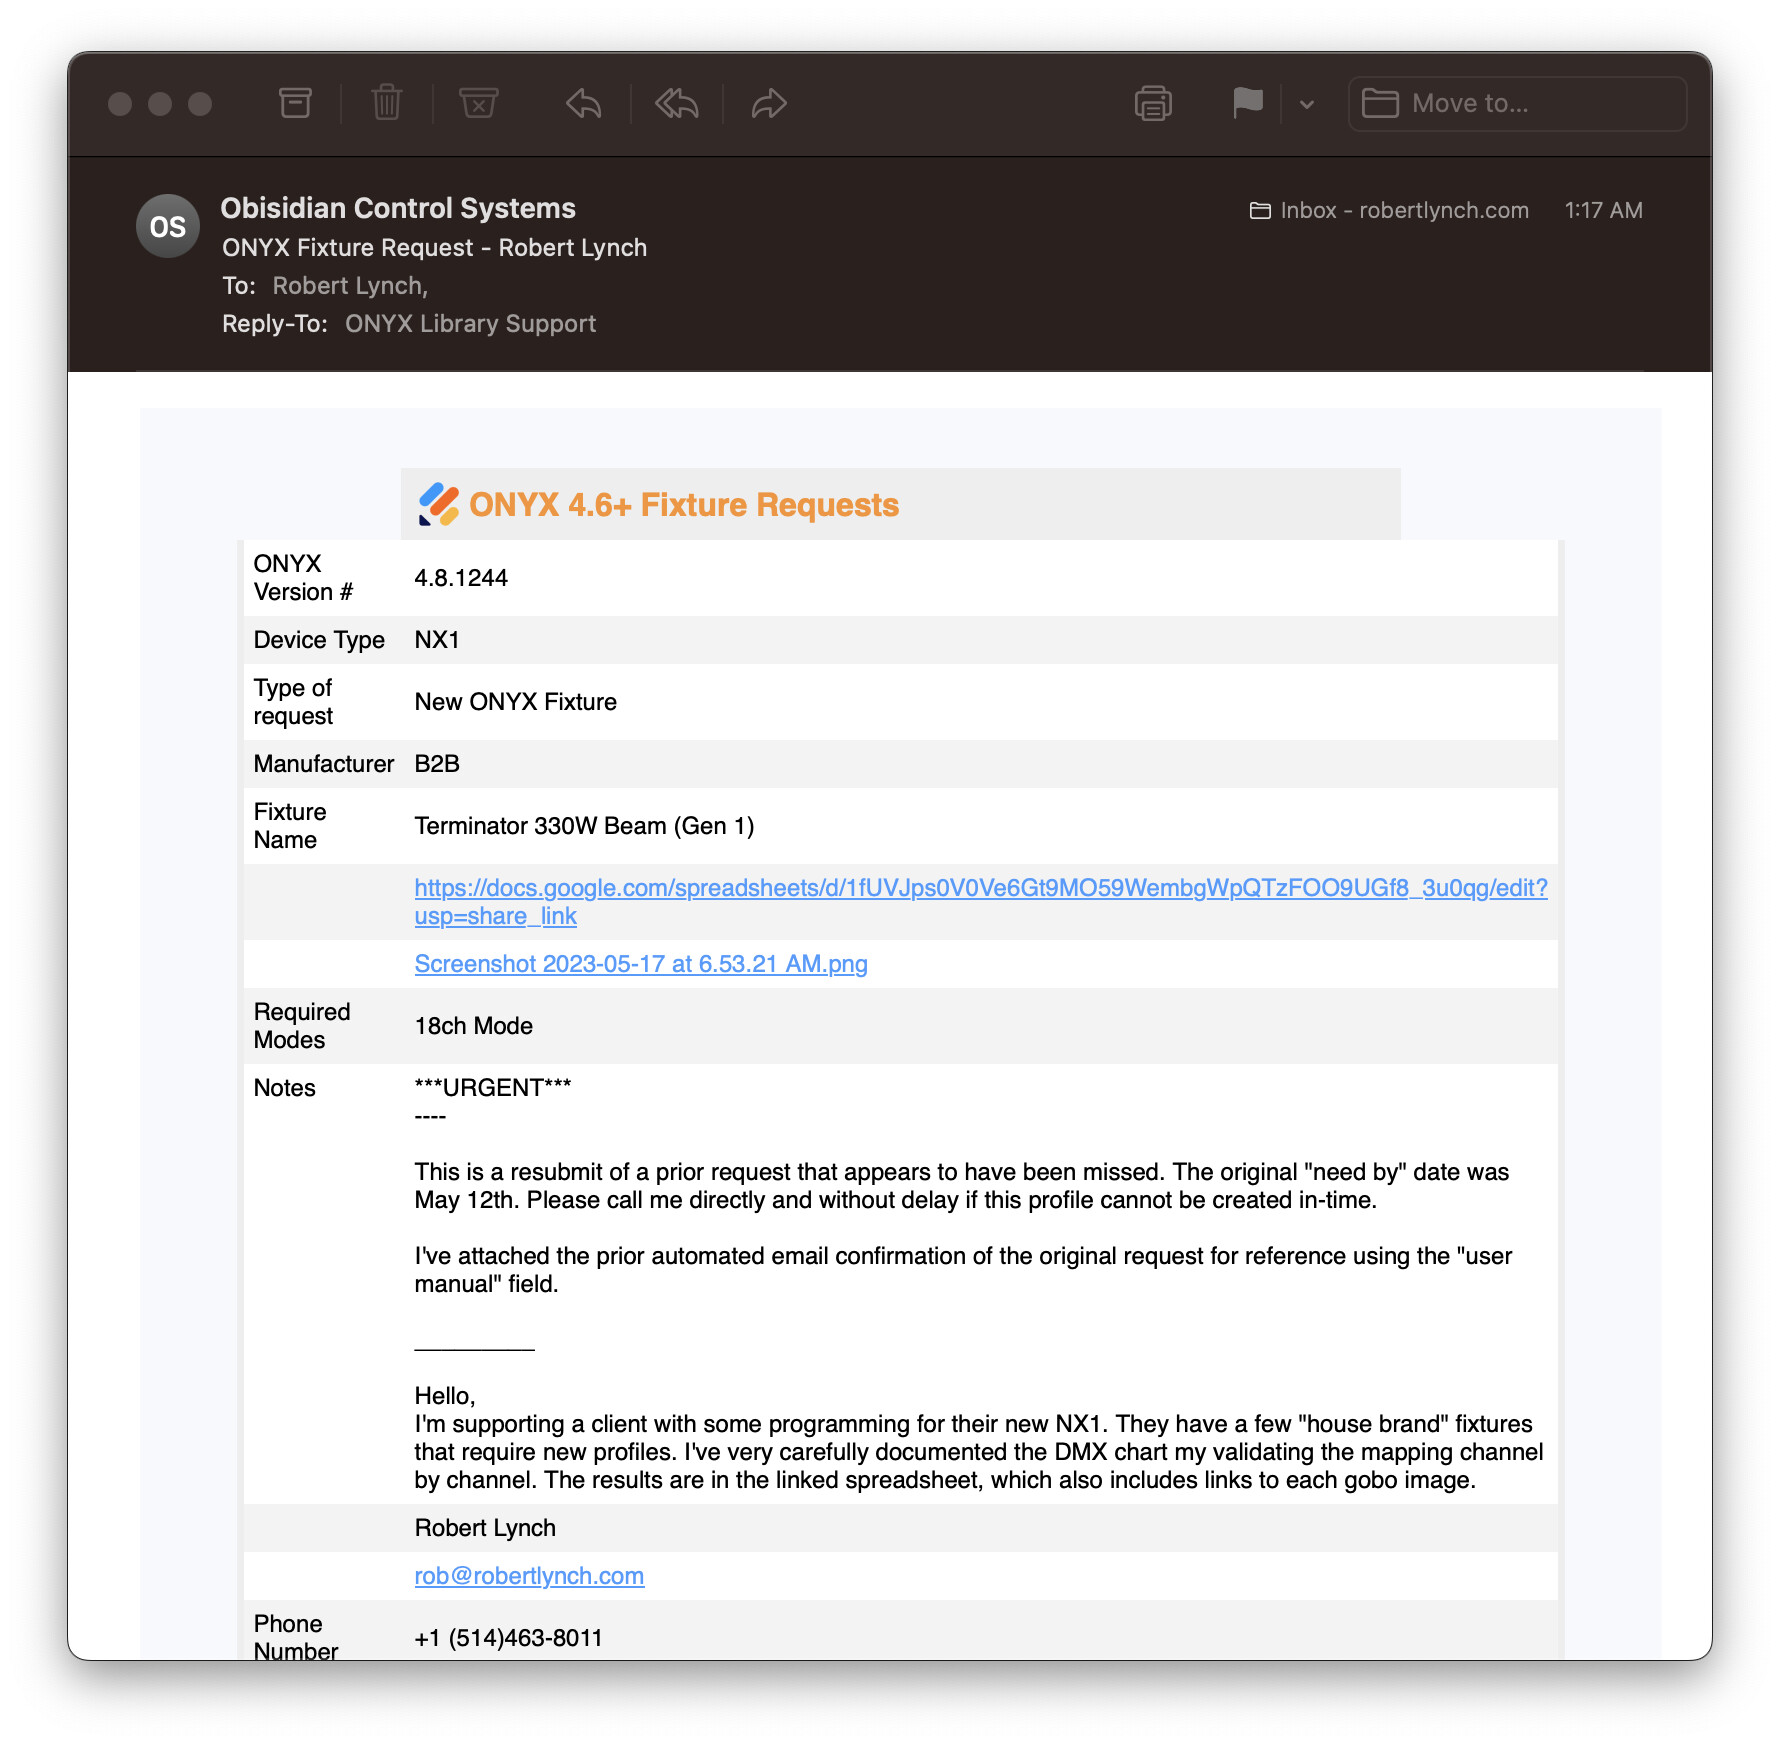Reply to sender with the single arrow icon

pos(583,103)
